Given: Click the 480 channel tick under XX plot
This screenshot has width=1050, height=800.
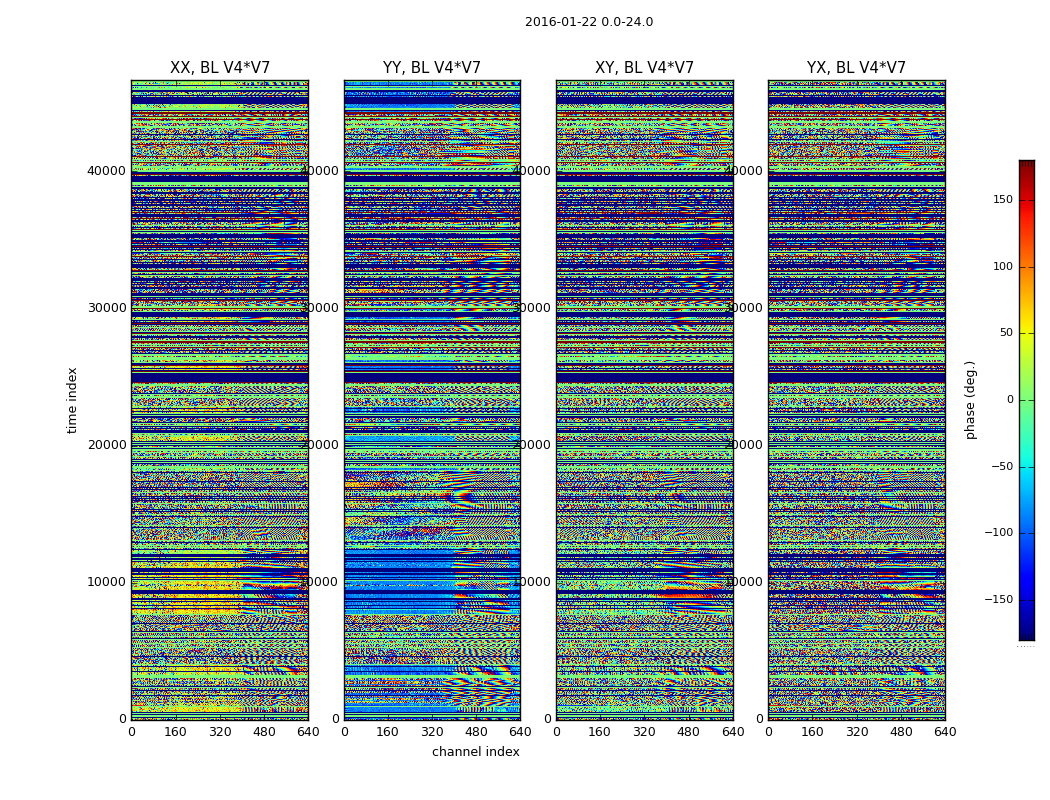Looking at the screenshot, I should tap(264, 732).
